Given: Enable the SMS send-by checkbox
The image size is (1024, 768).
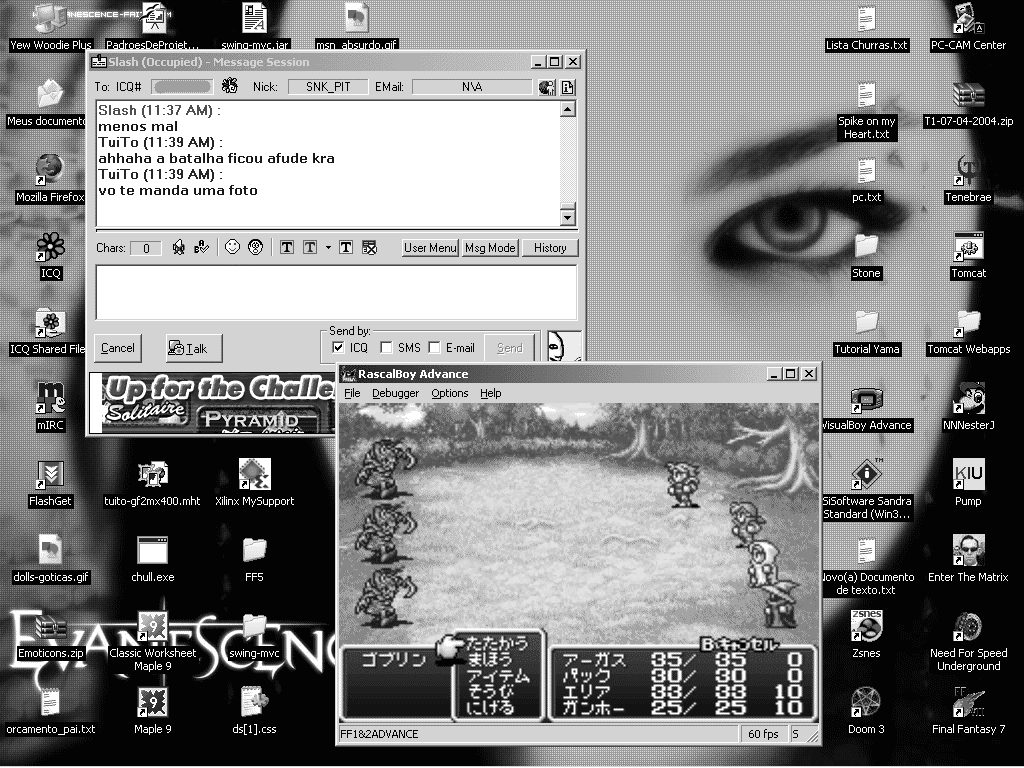Looking at the screenshot, I should (386, 347).
